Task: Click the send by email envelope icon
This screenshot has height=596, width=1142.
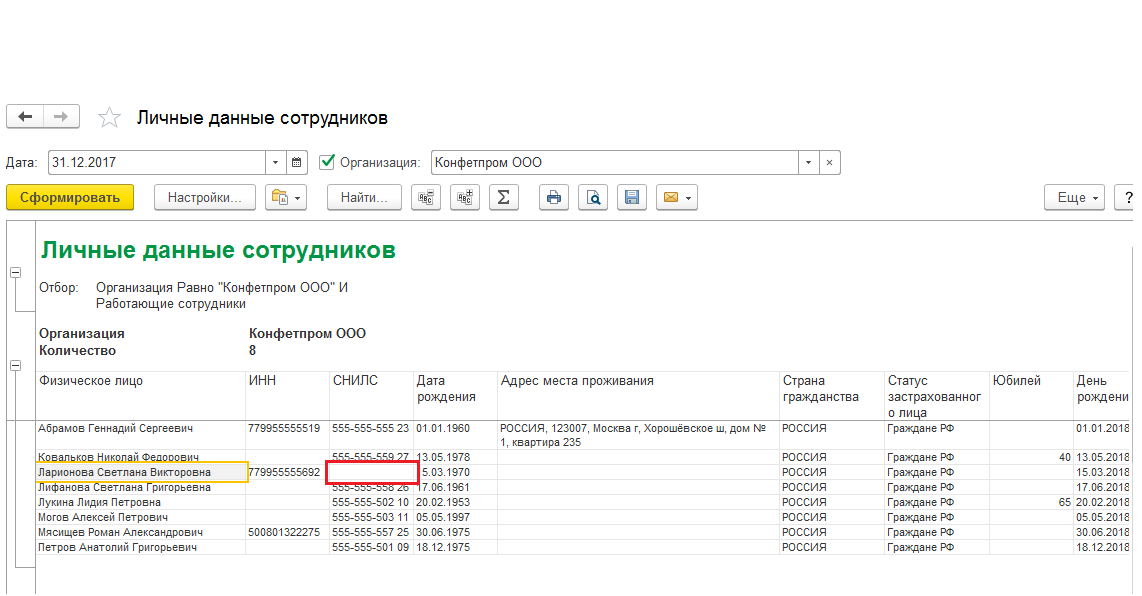Action: (676, 198)
